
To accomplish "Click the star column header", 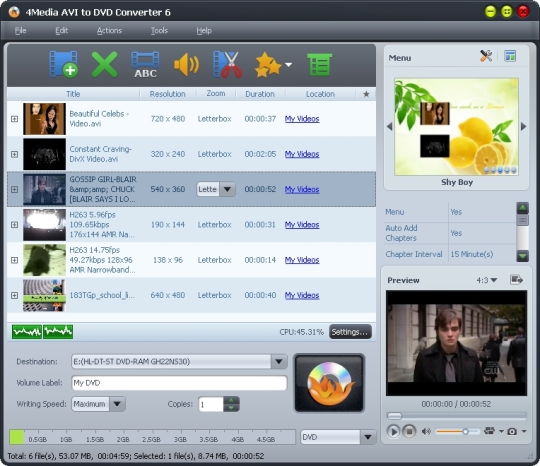I will coord(366,94).
